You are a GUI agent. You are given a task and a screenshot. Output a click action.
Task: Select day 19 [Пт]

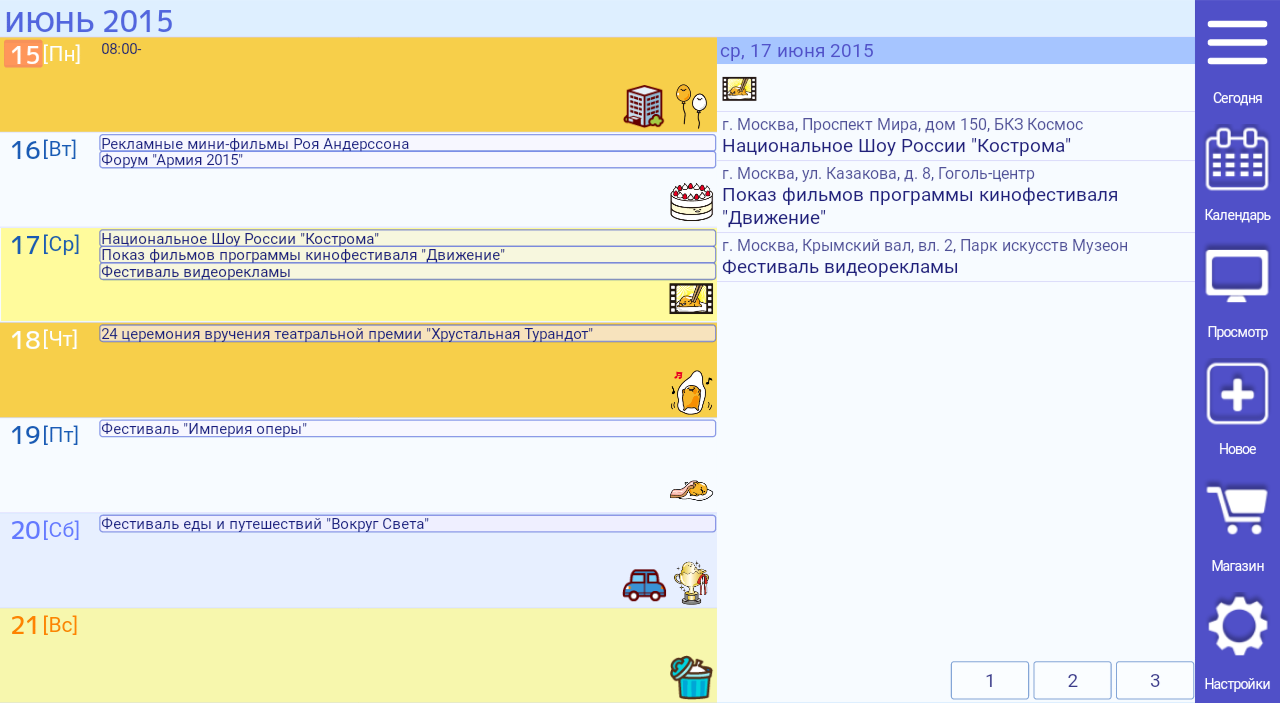(44, 435)
